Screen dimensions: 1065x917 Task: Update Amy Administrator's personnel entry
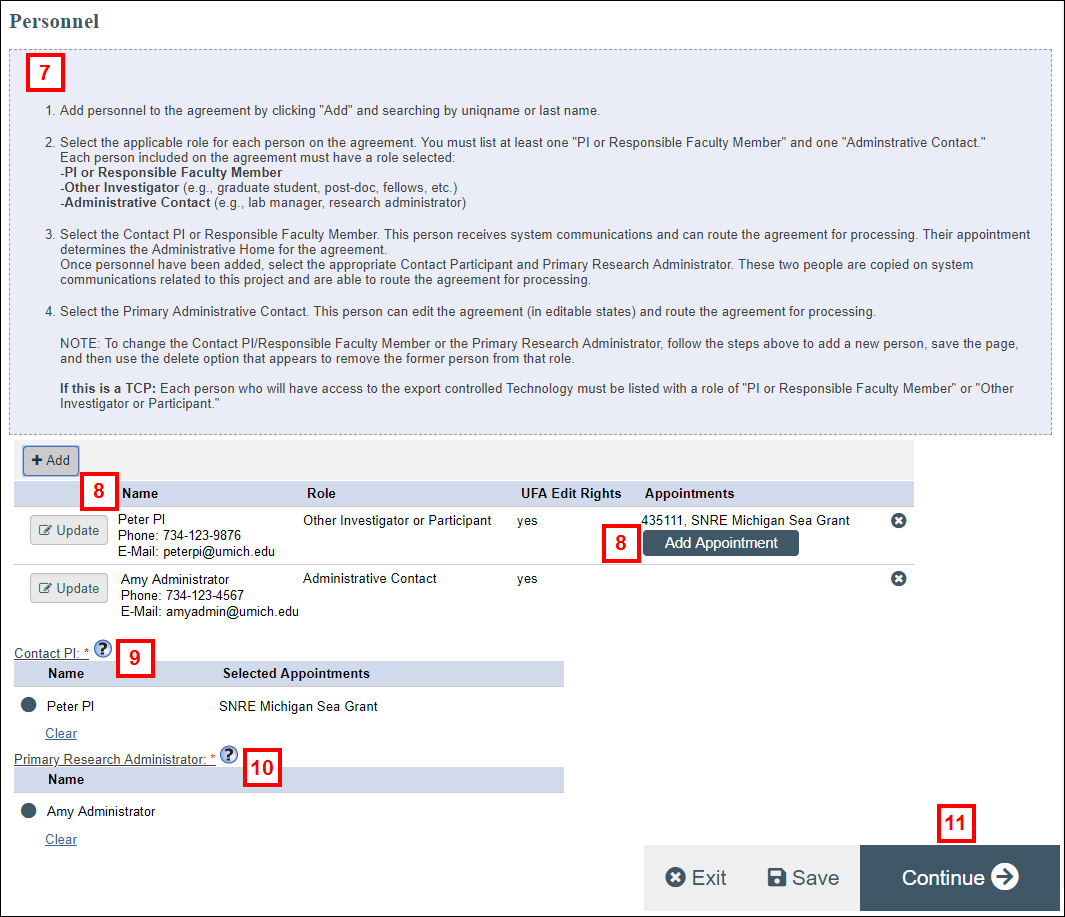69,588
